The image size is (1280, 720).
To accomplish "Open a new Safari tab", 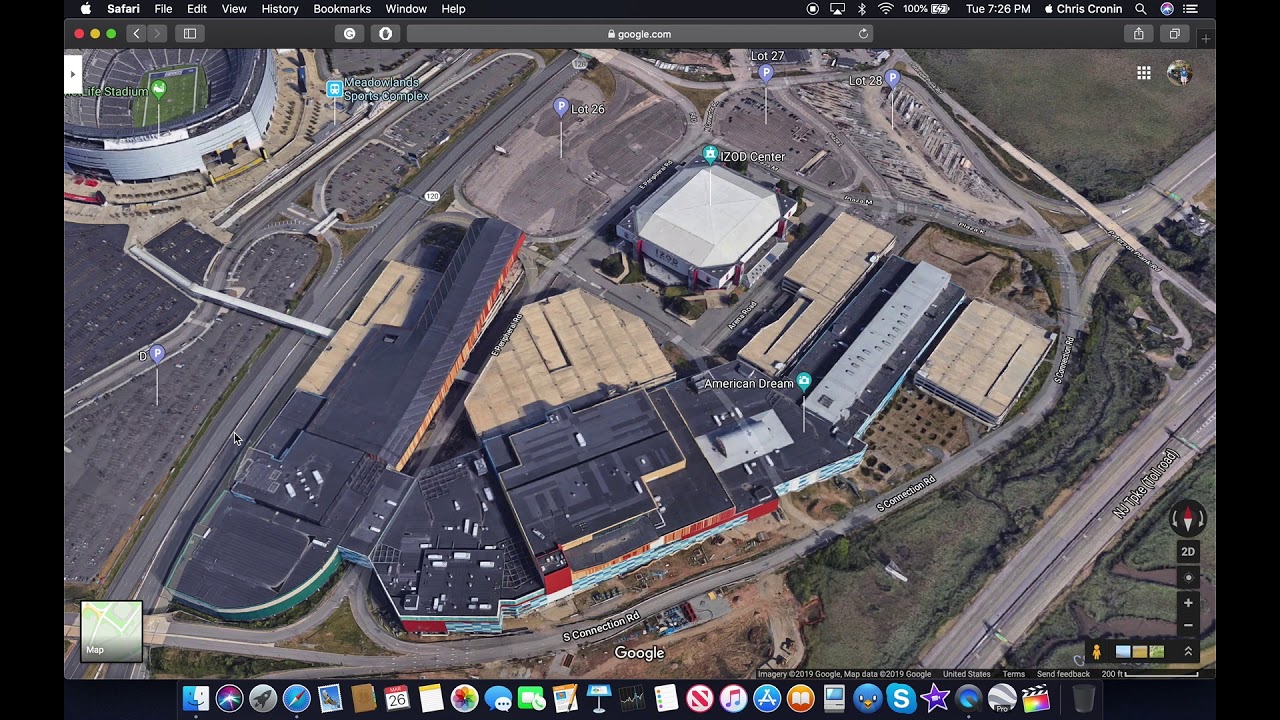I will pyautogui.click(x=1205, y=38).
